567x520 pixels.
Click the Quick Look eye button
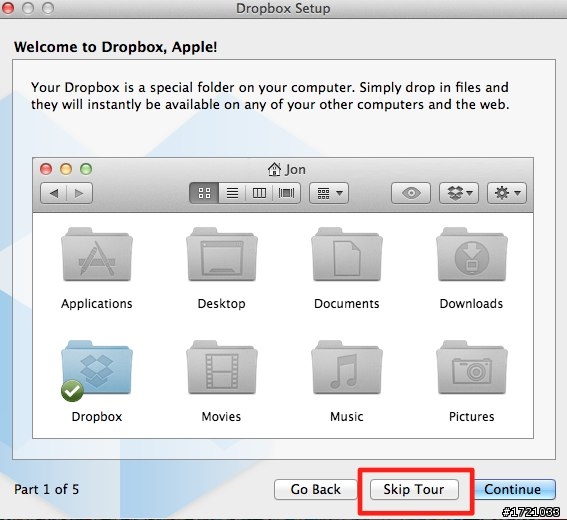pyautogui.click(x=411, y=193)
